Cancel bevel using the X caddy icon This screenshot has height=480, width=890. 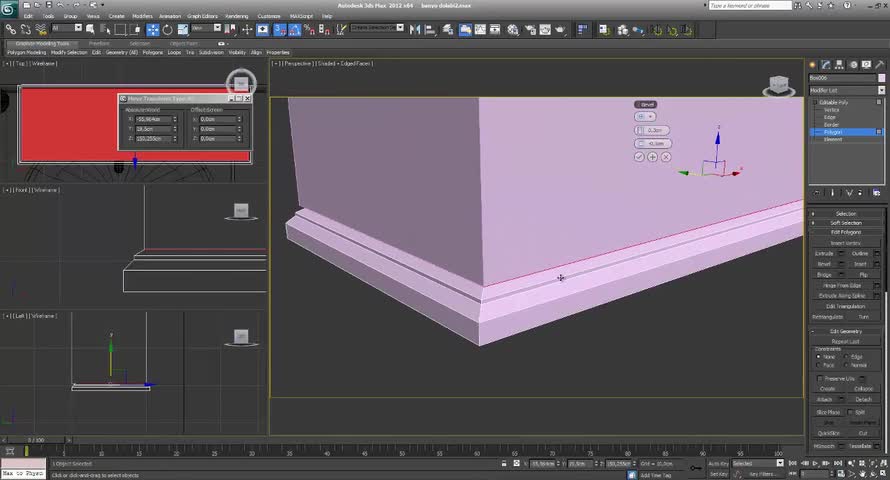click(x=666, y=157)
